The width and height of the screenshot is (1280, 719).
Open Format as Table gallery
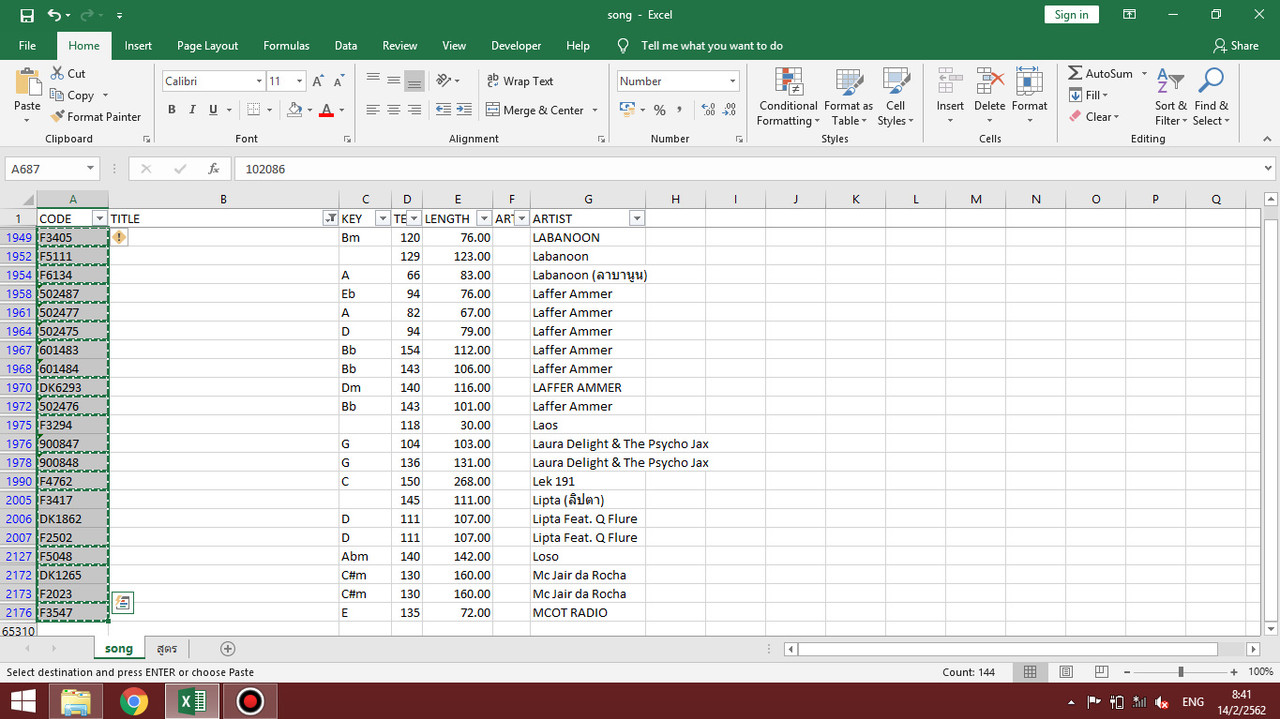pyautogui.click(x=849, y=97)
